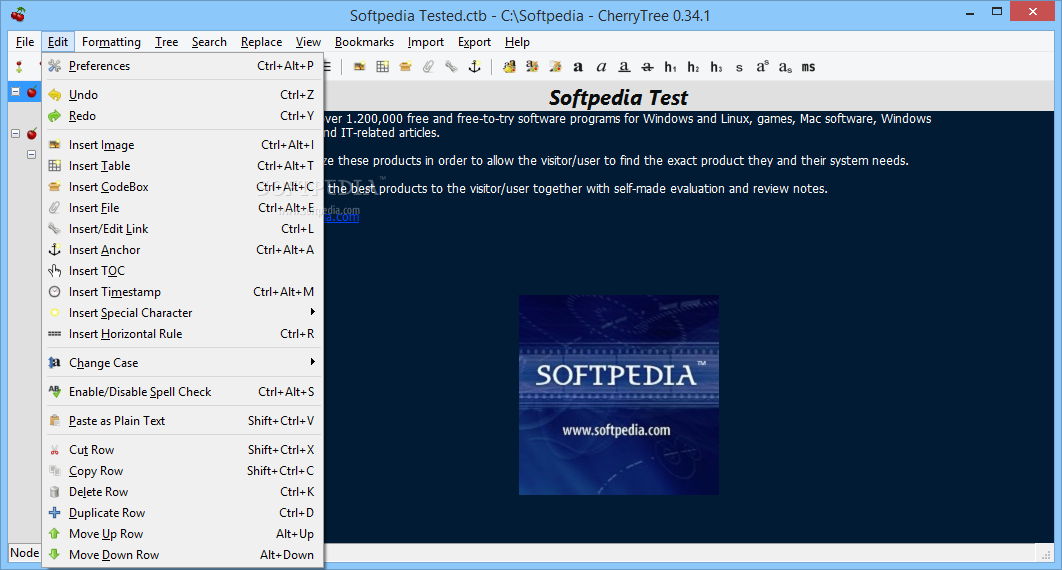
Task: Open the Formatting menu
Action: click(x=111, y=42)
